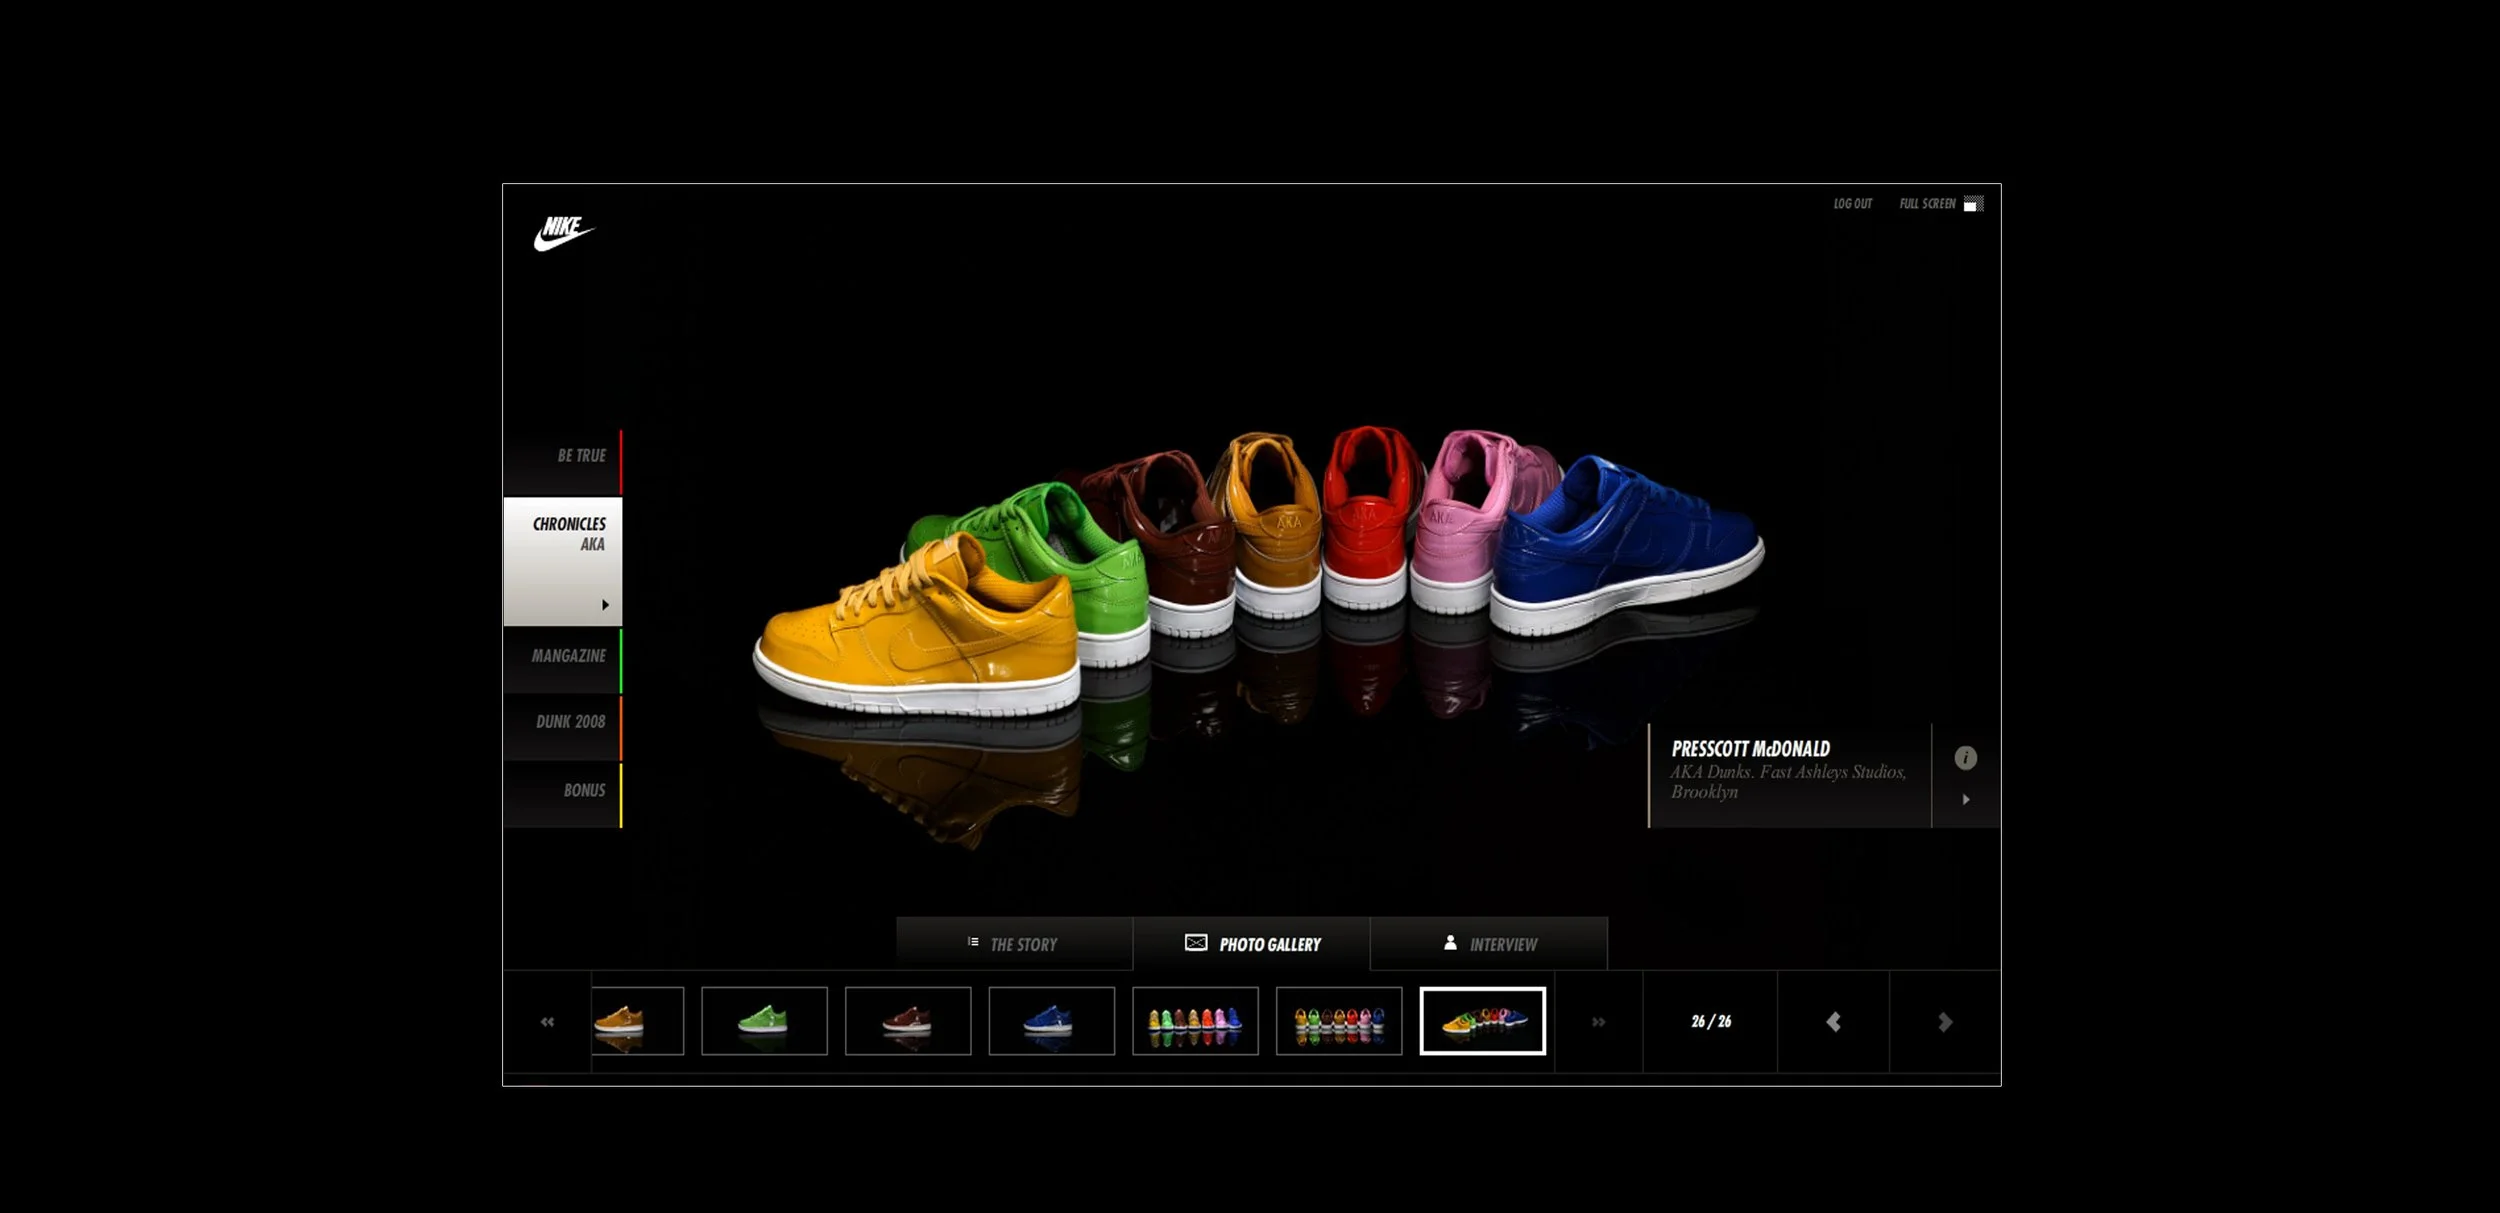Select the single blue sneaker thumbnail

point(1051,1021)
